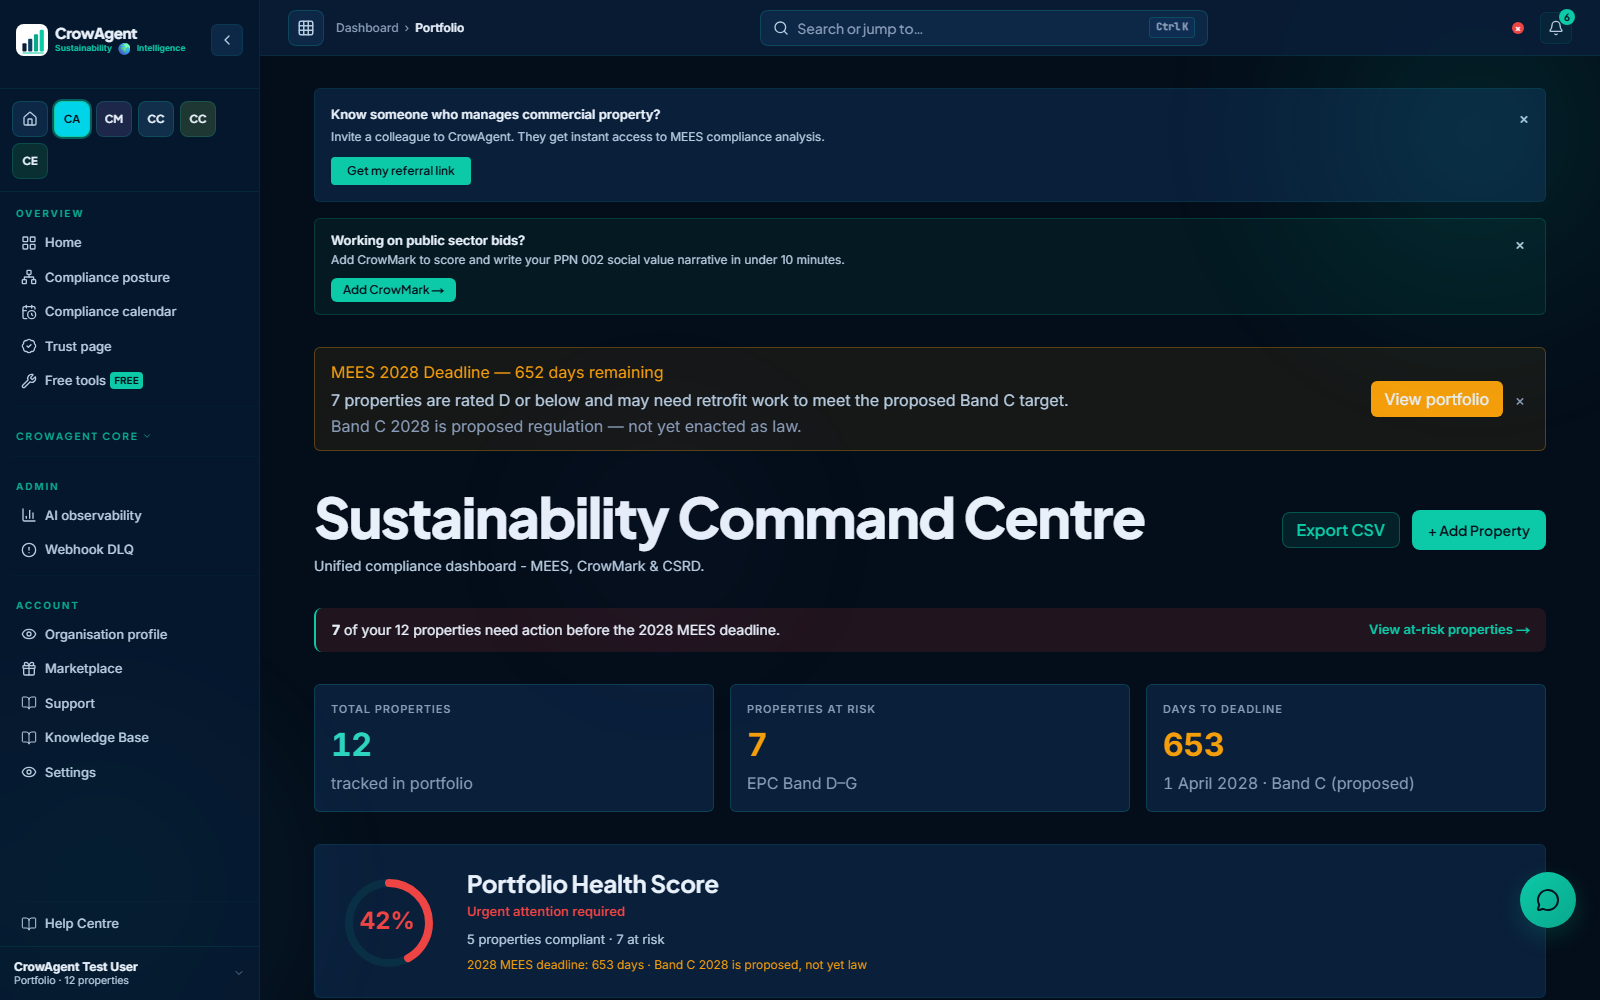Viewport: 1600px width, 1000px height.
Task: Open the app grid icon beside breadcrumbs
Action: (306, 28)
